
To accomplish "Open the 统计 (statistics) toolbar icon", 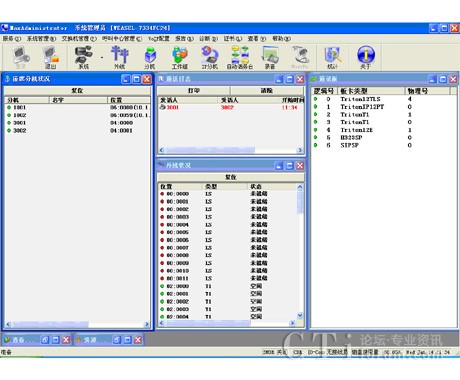I will [333, 57].
